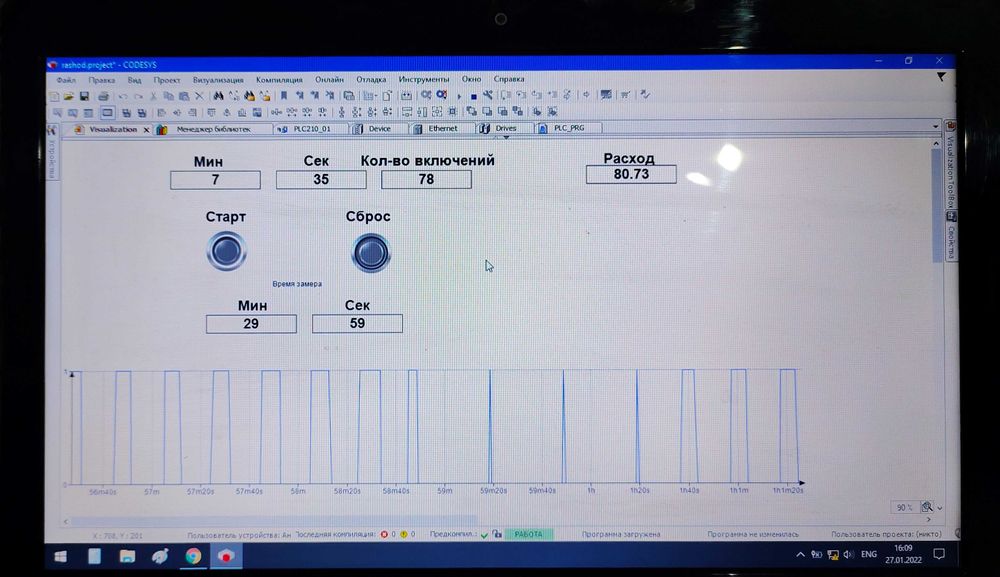Open the Вид menu
The width and height of the screenshot is (1000, 577).
[134, 80]
